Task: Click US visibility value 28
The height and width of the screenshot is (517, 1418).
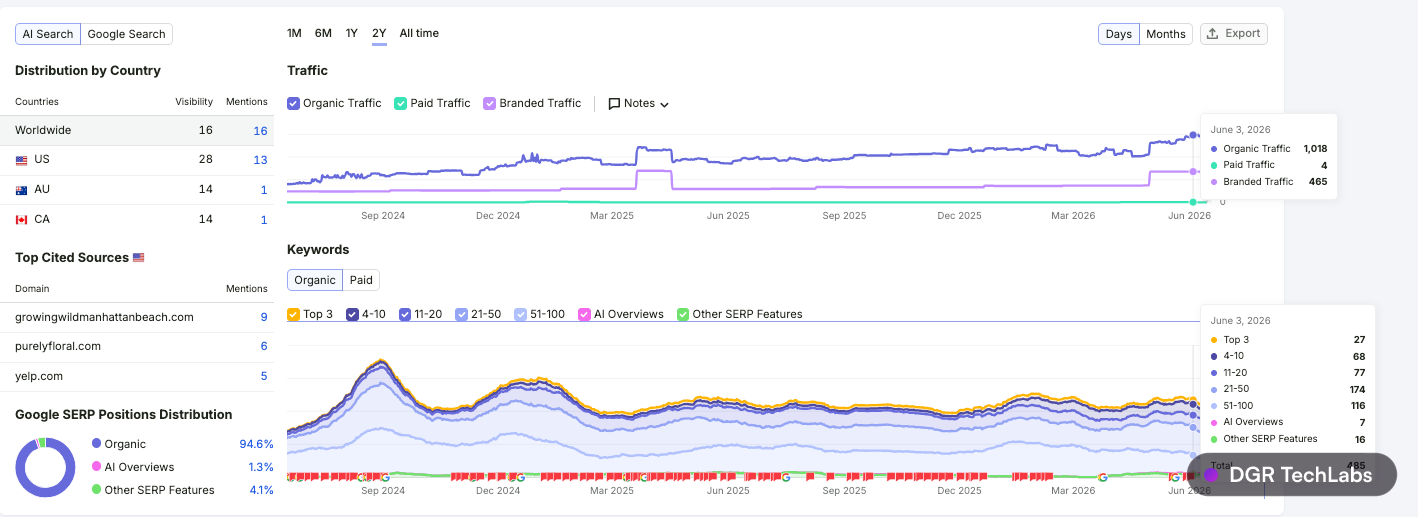Action: point(206,160)
